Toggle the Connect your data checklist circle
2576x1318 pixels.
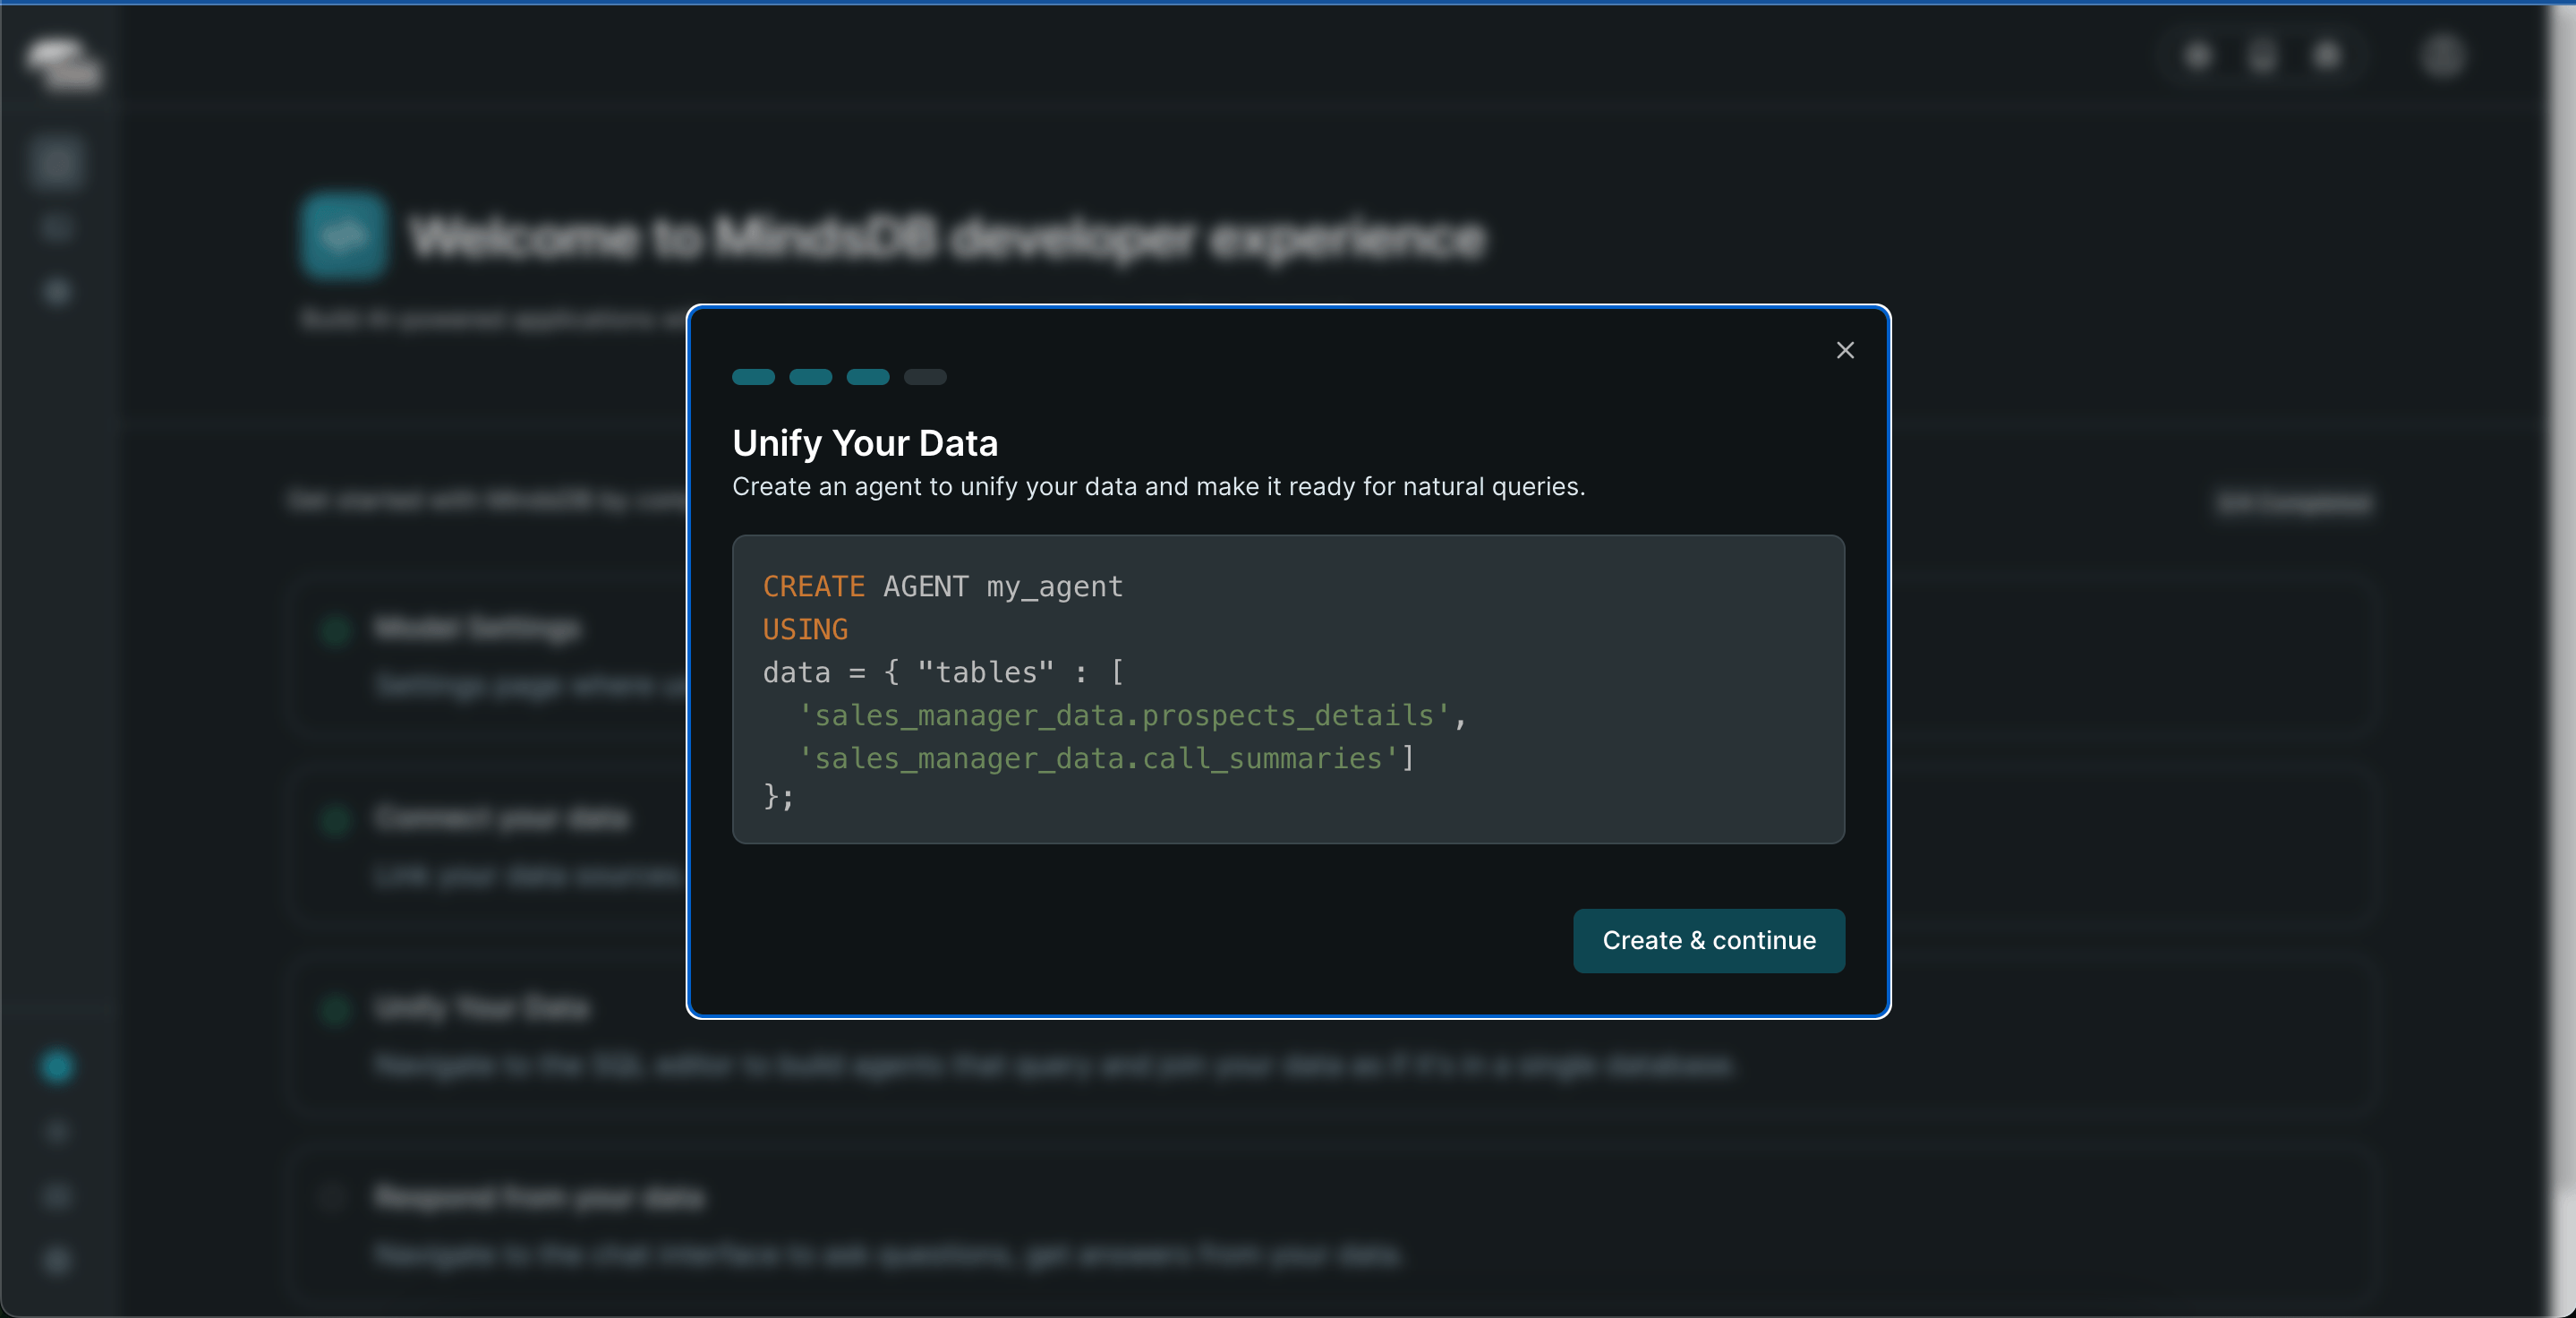[335, 820]
